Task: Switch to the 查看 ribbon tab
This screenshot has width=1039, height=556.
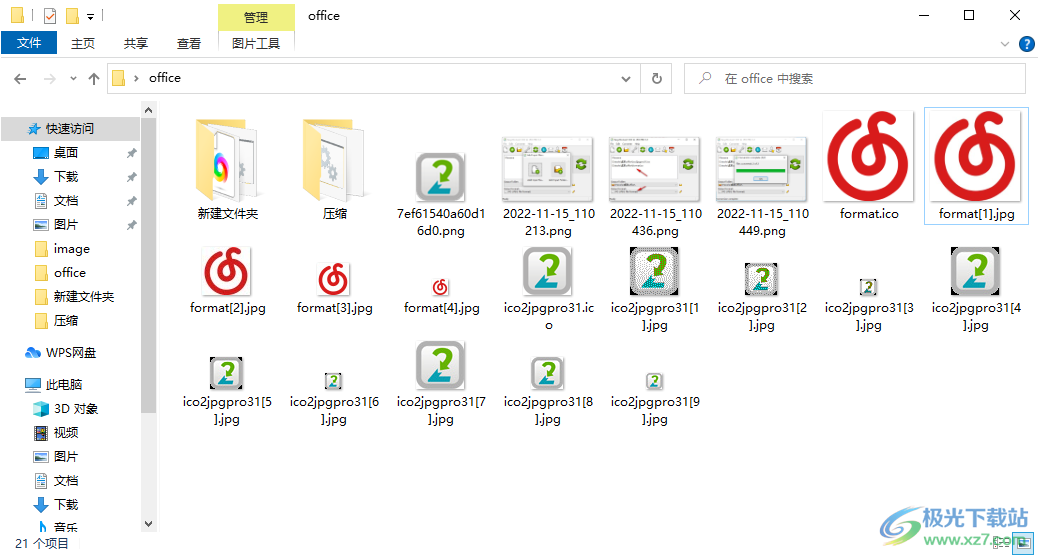Action: (x=189, y=43)
